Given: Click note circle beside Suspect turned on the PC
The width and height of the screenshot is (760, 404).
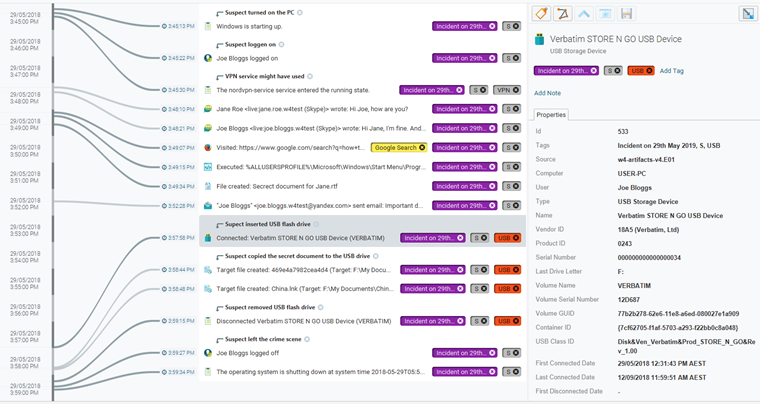Looking at the screenshot, I should click(300, 13).
